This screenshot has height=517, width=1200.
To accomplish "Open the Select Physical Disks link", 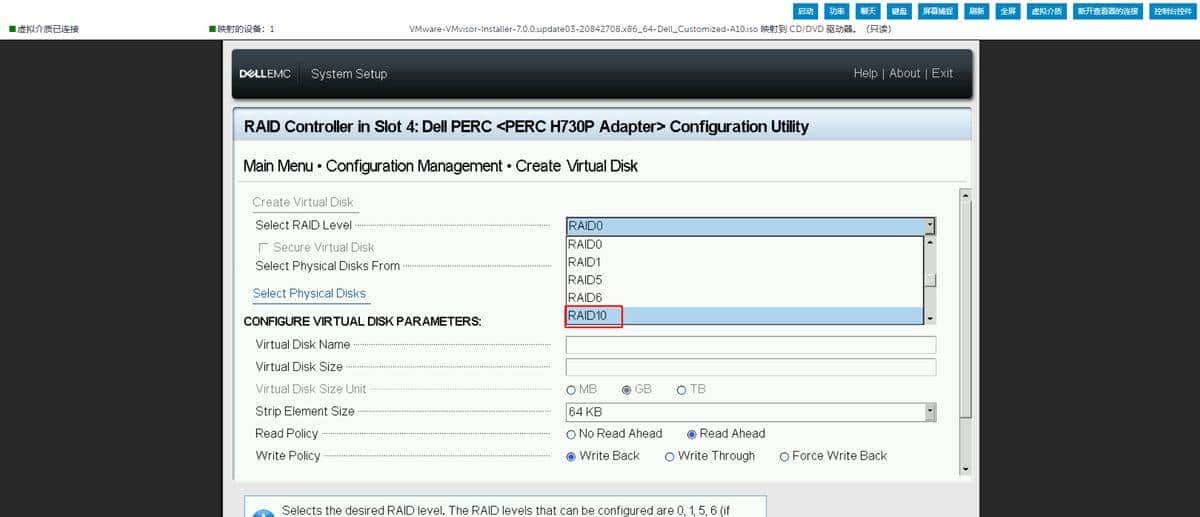I will tap(309, 293).
